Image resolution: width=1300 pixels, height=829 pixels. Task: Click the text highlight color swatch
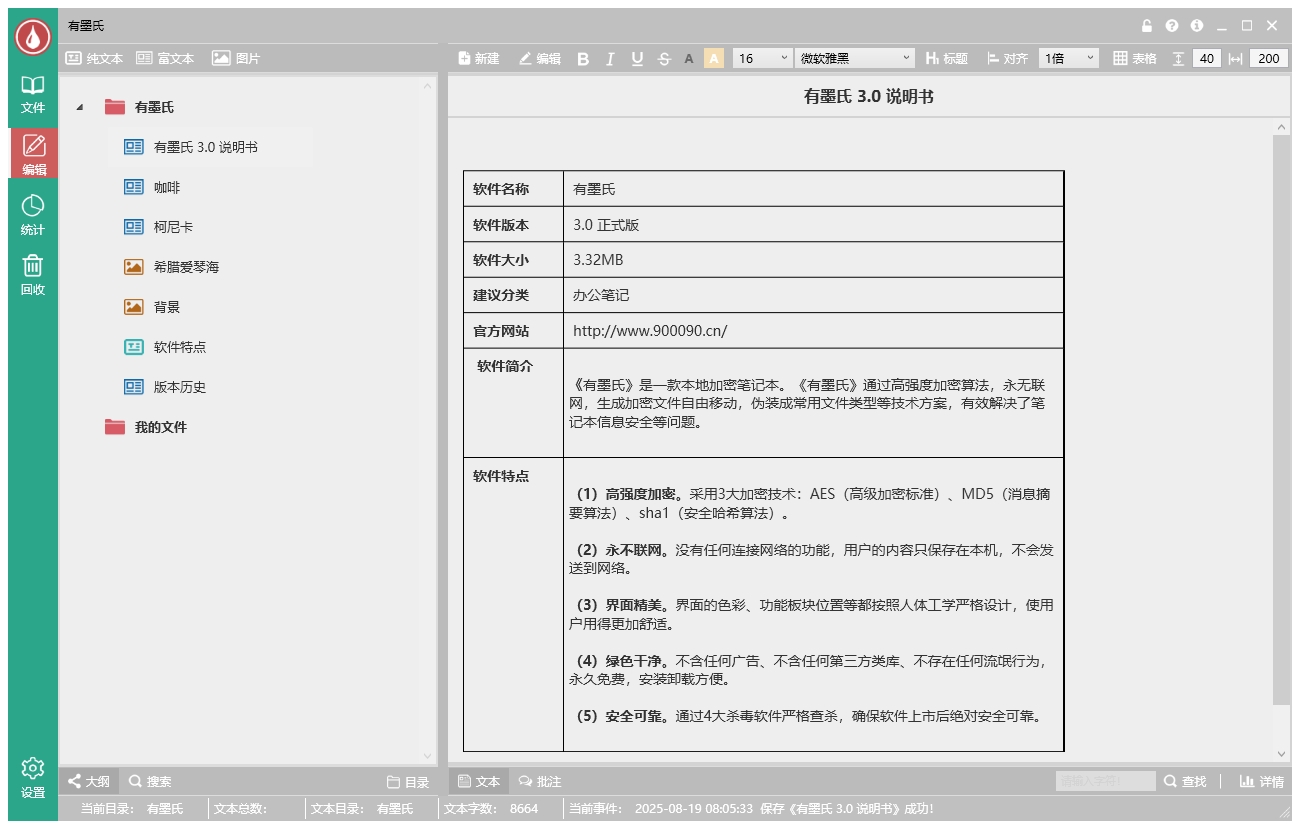(x=713, y=59)
